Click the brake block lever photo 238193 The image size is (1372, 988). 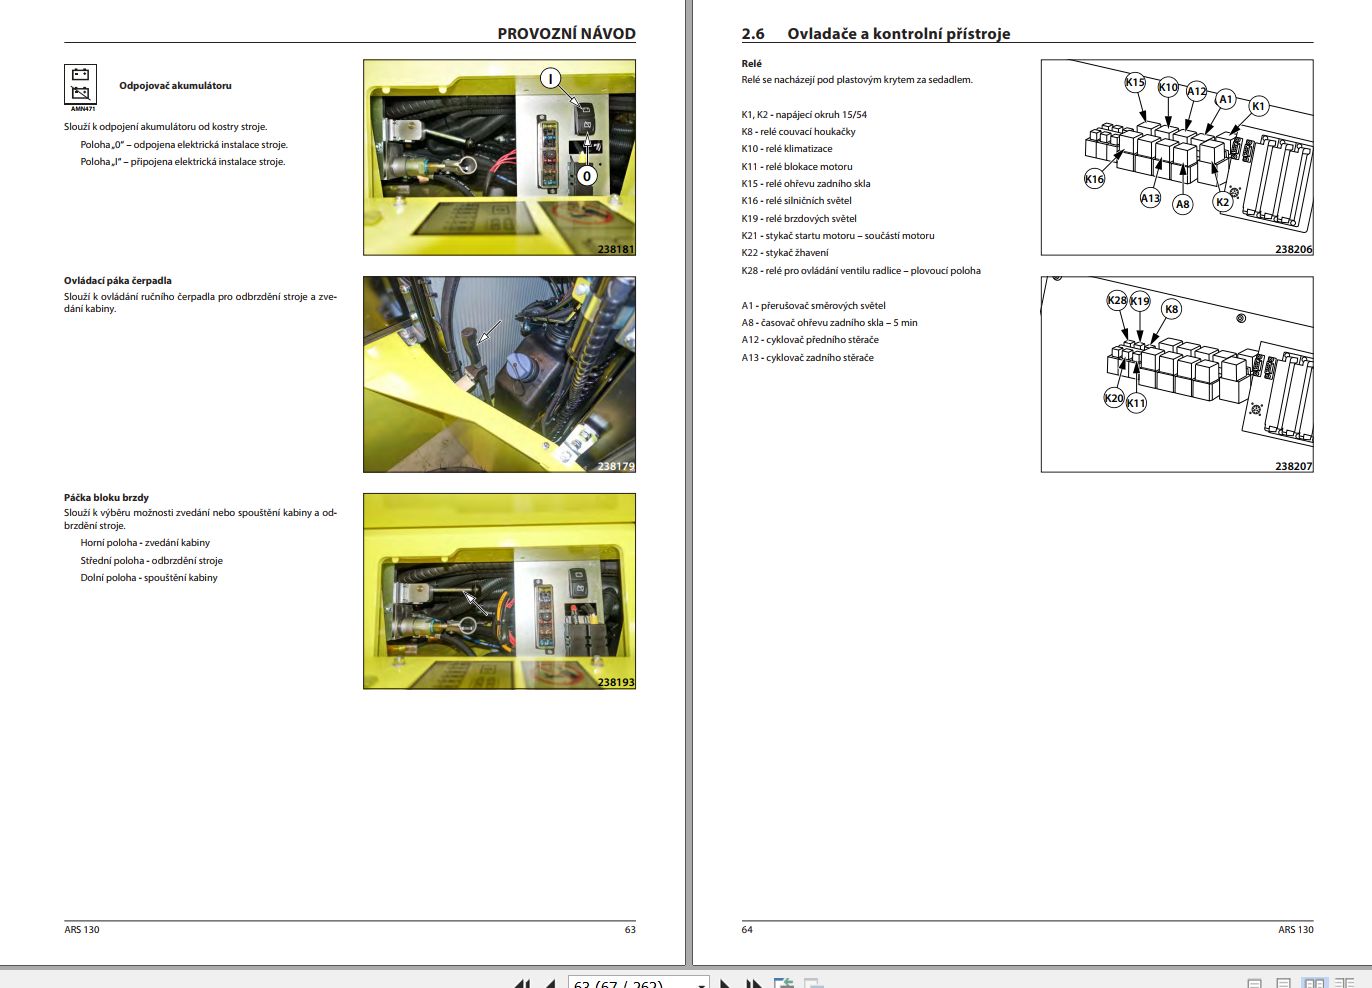tap(499, 592)
